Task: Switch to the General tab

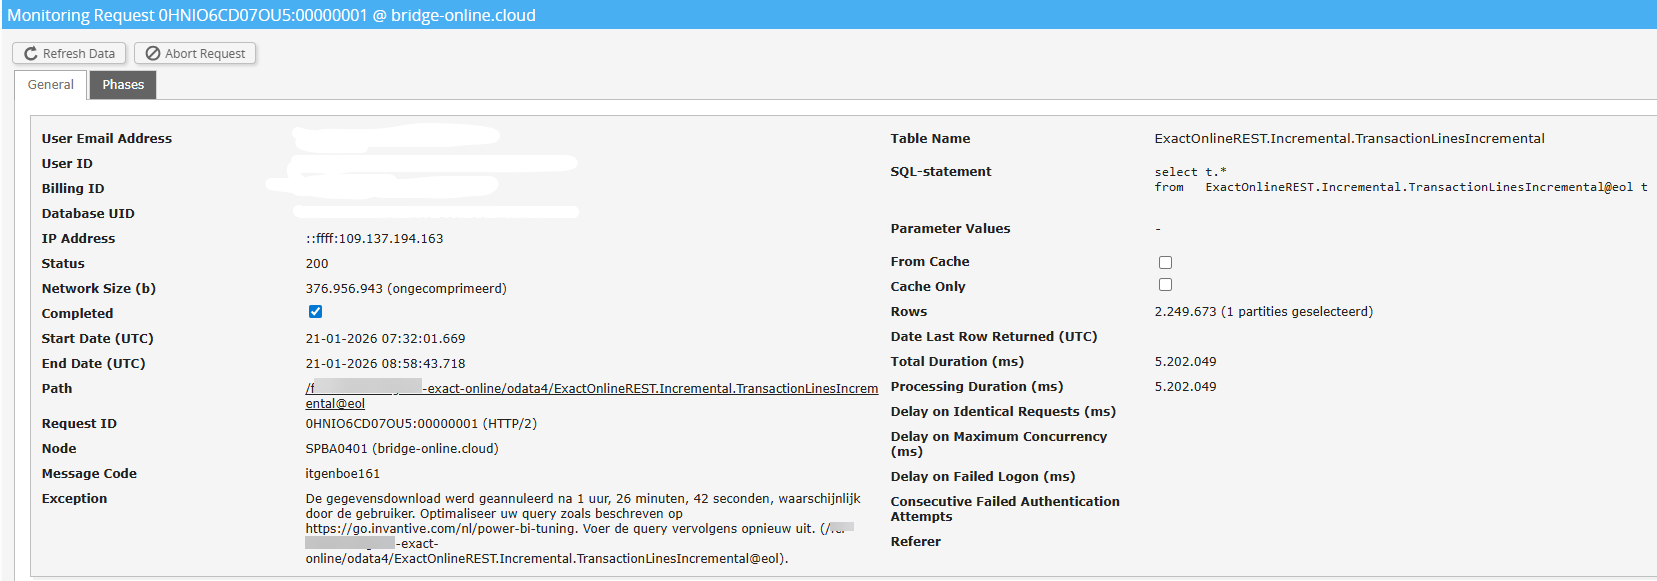Action: pos(50,85)
